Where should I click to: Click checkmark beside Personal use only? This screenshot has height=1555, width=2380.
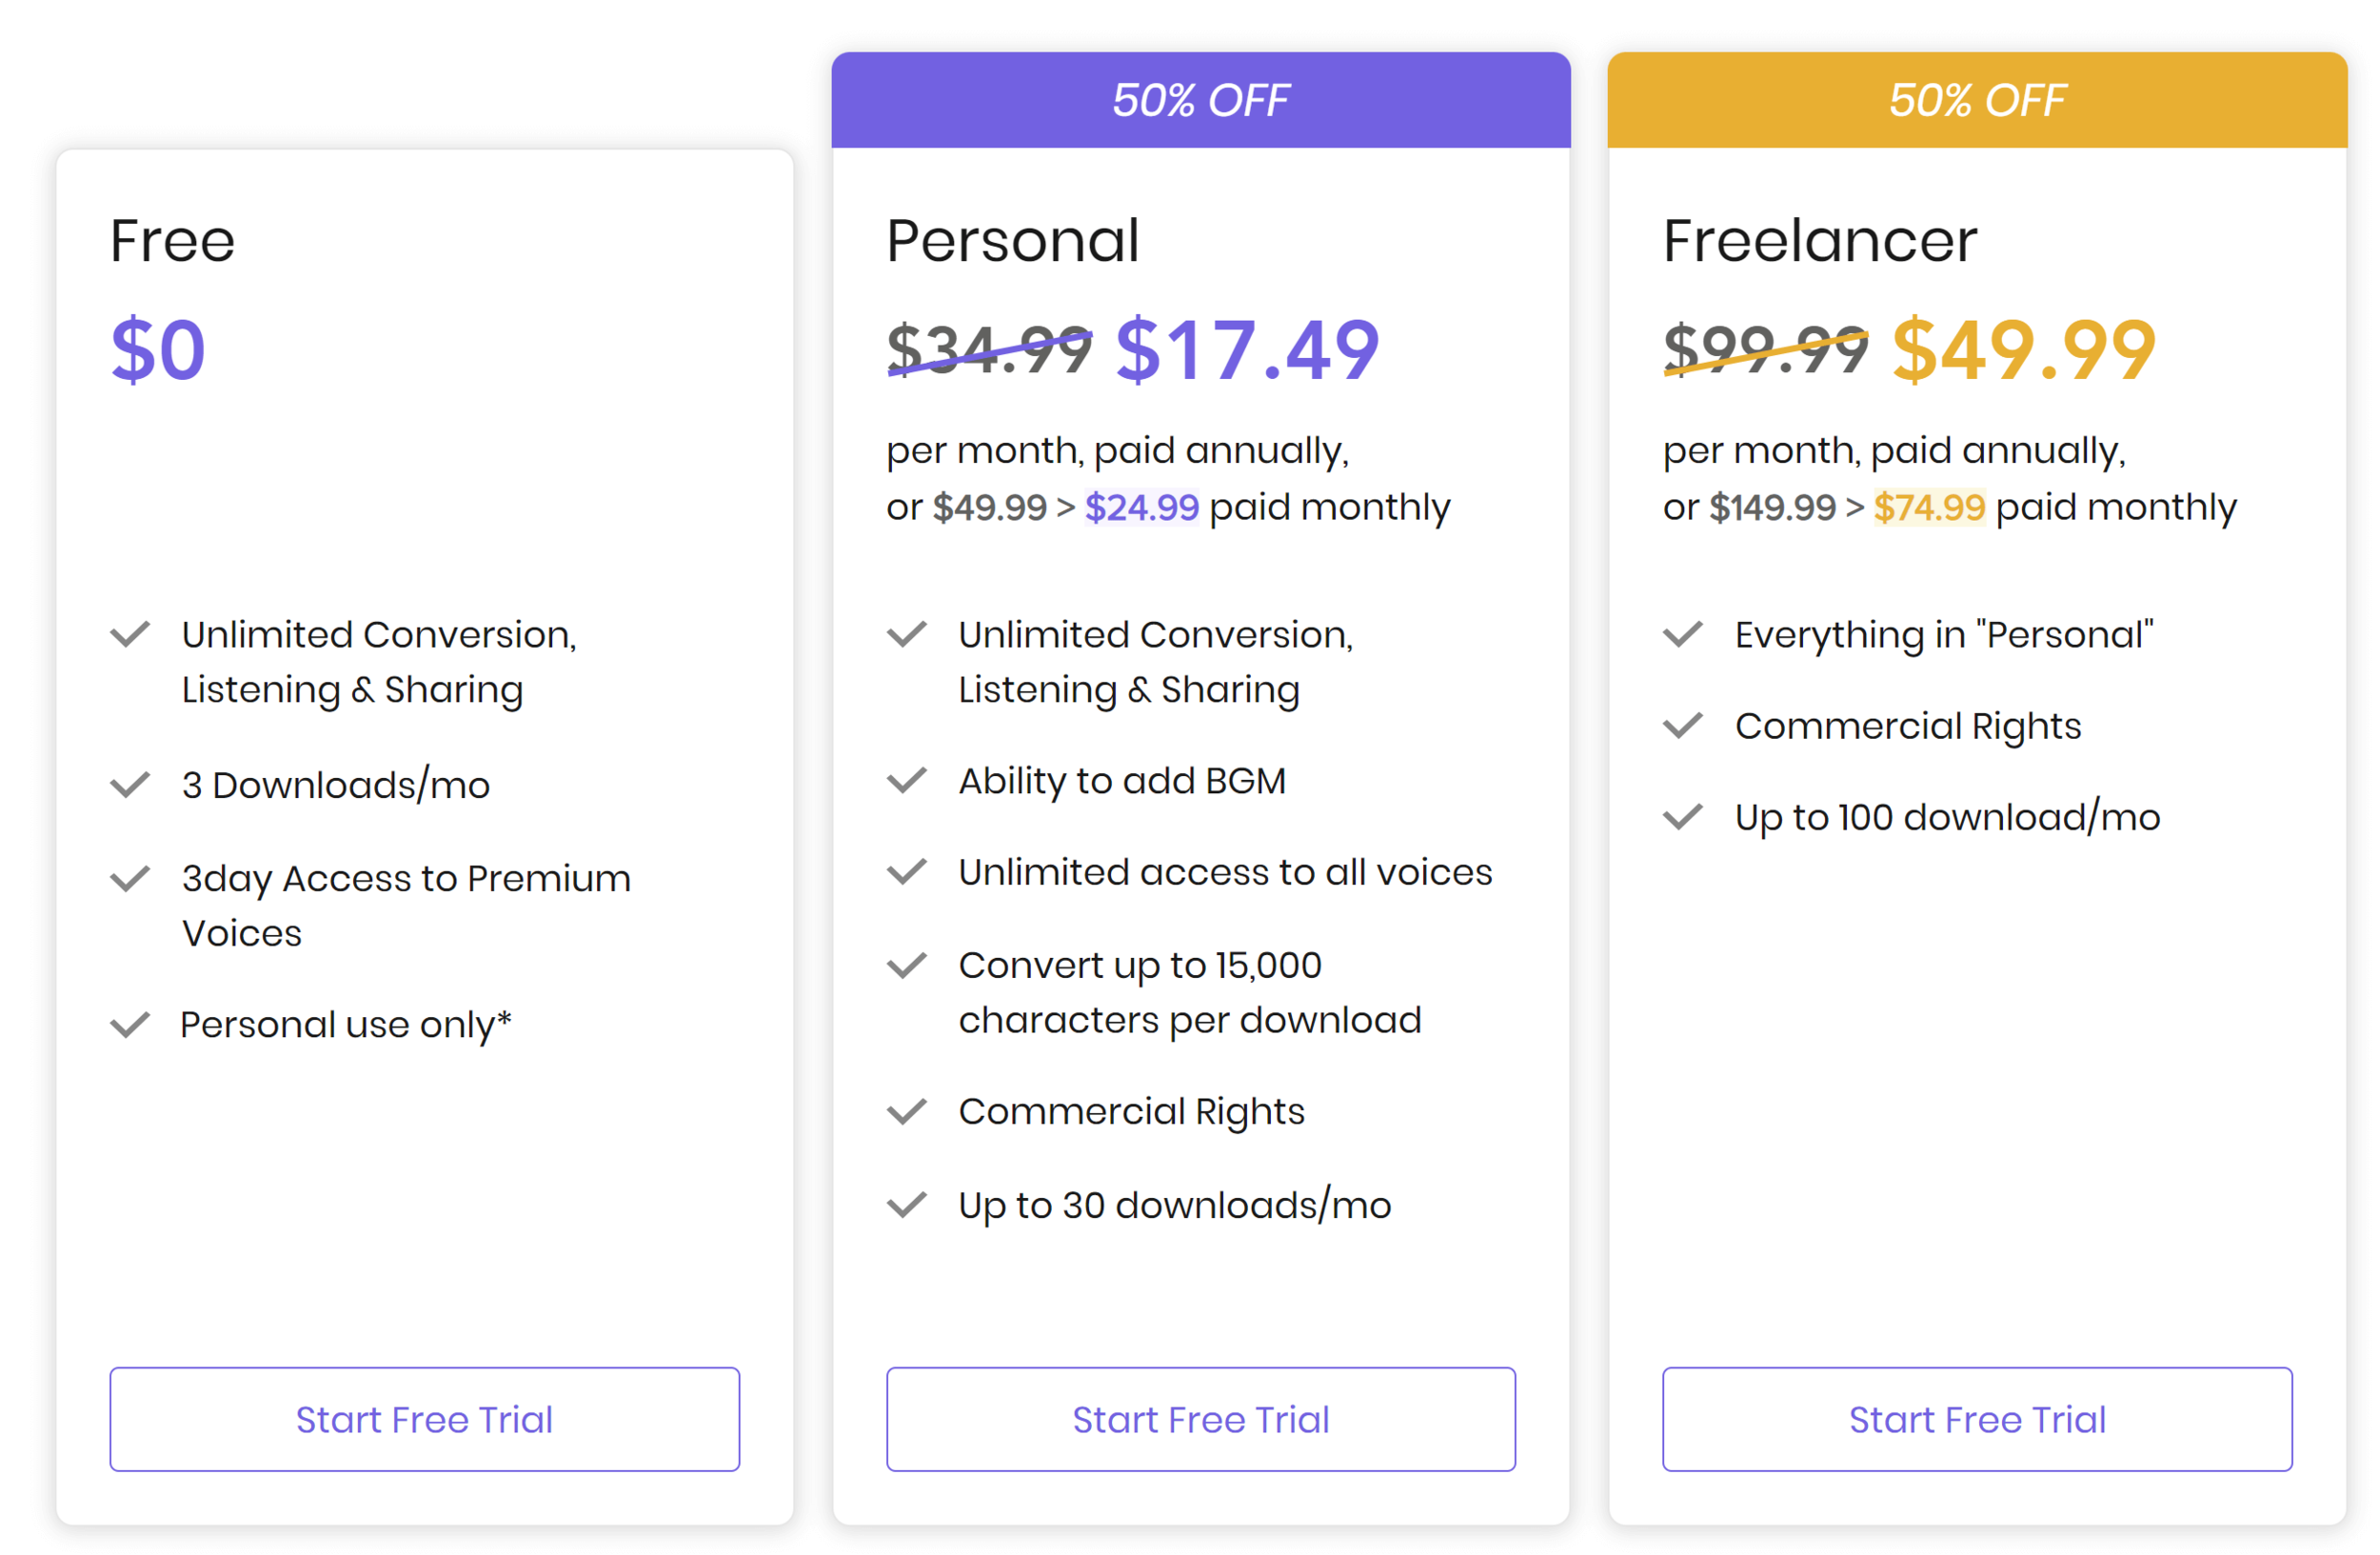pos(130,1025)
